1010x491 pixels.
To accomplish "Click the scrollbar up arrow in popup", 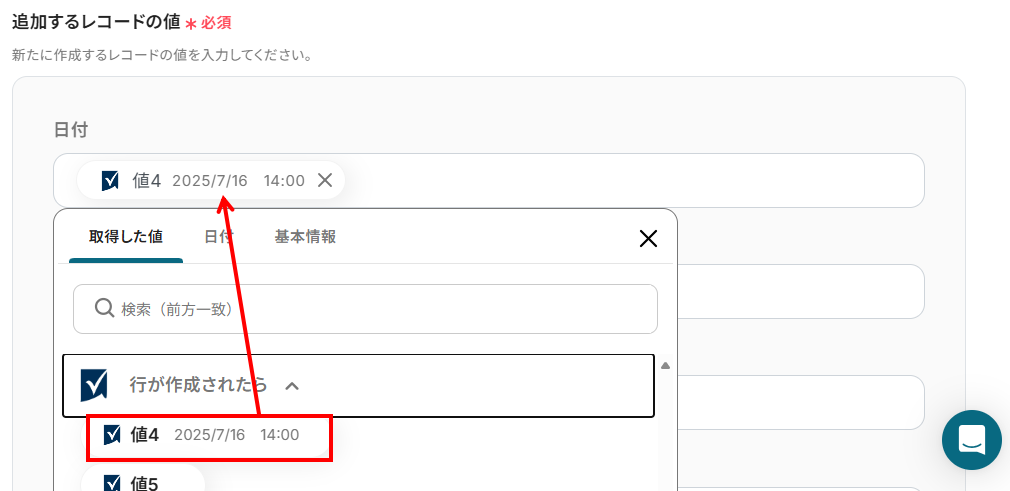I will [x=665, y=366].
